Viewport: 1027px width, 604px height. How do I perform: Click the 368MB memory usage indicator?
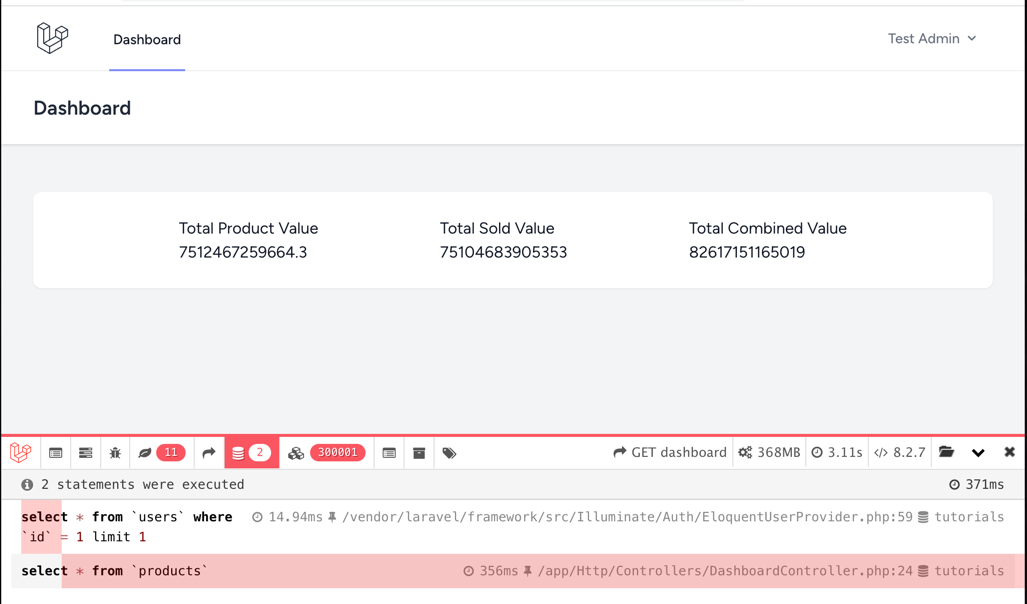tap(769, 453)
